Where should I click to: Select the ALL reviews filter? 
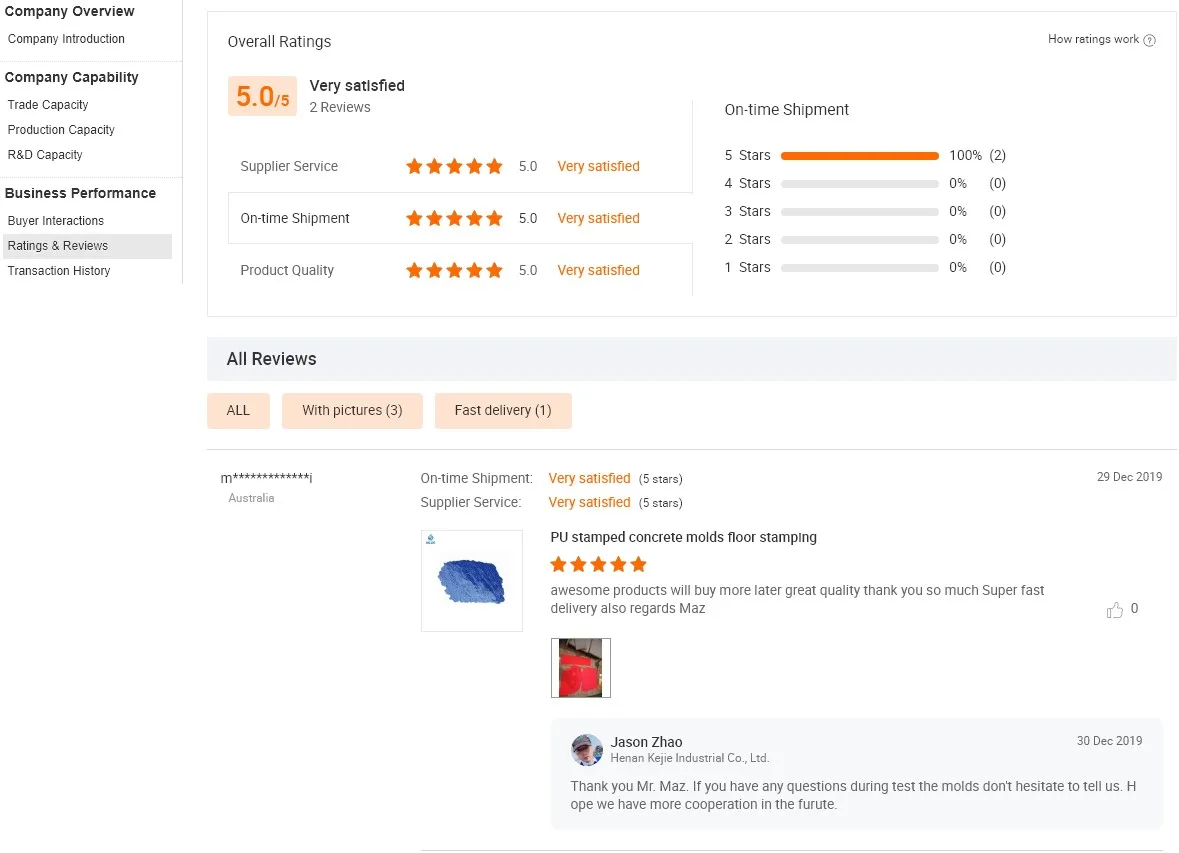(238, 411)
